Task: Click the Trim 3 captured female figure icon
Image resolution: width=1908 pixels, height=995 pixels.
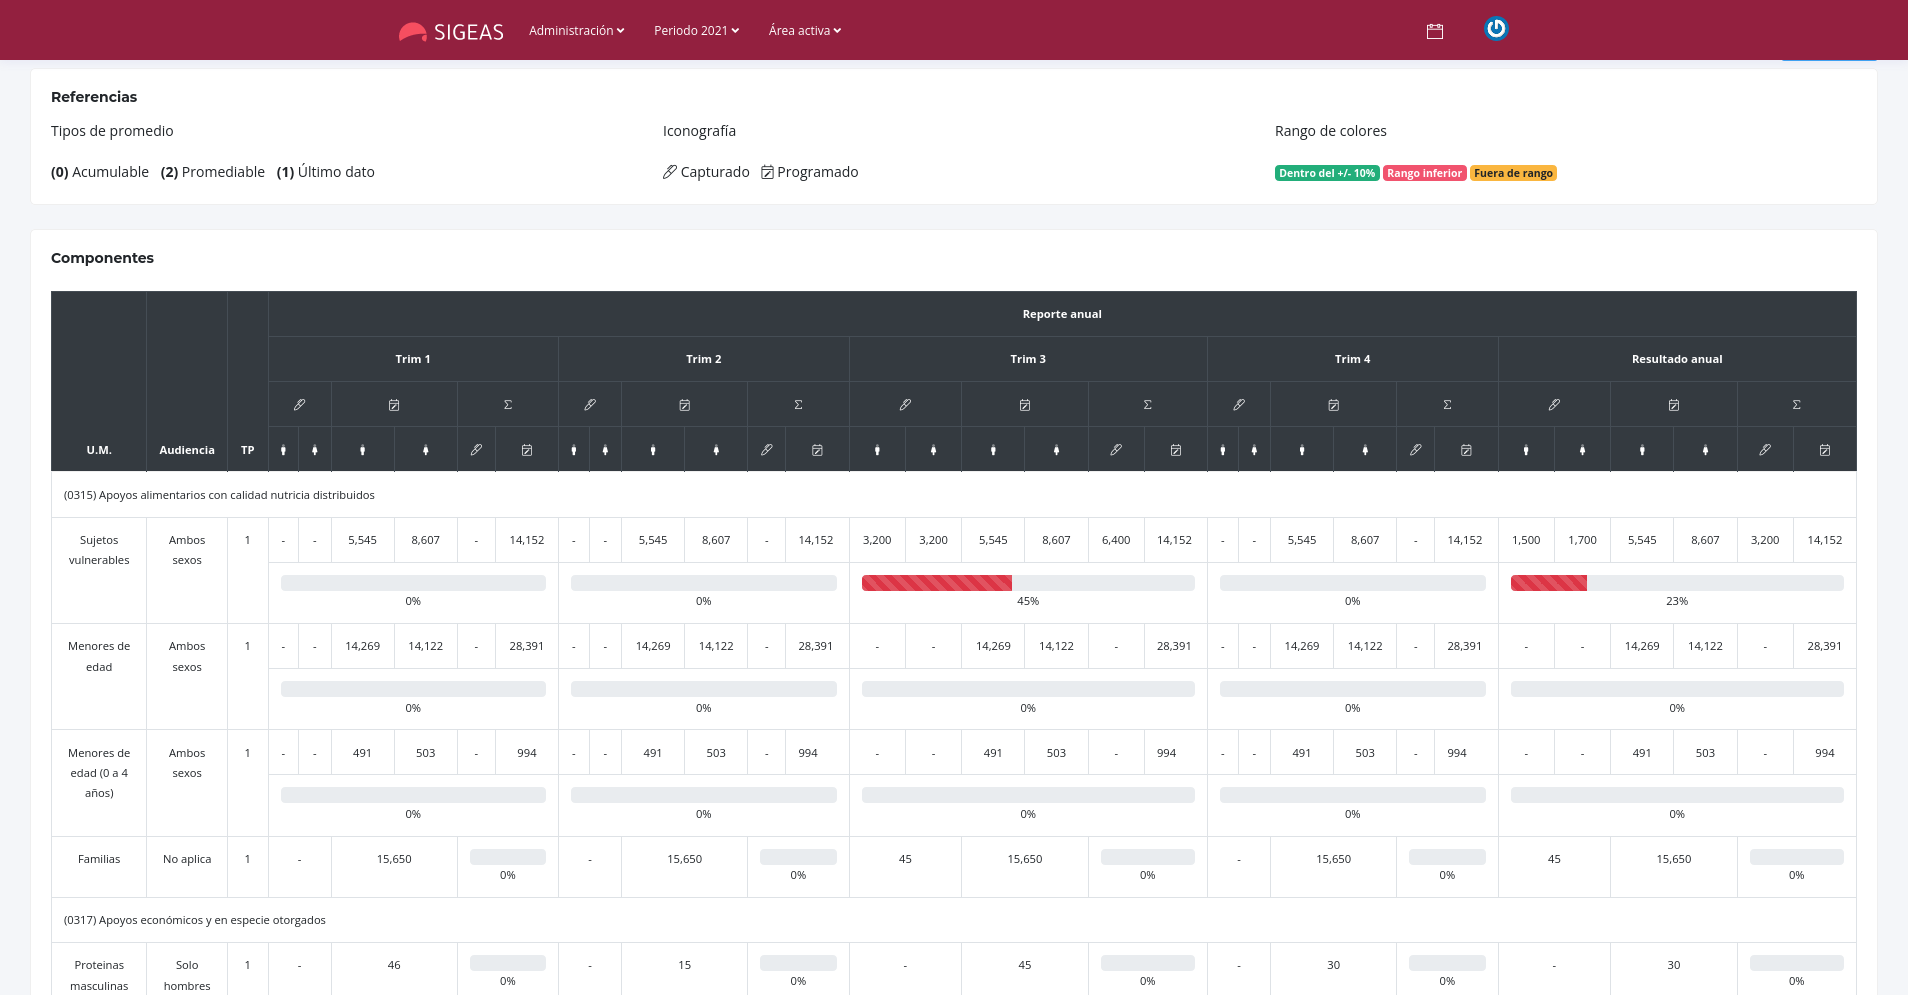Action: (934, 450)
